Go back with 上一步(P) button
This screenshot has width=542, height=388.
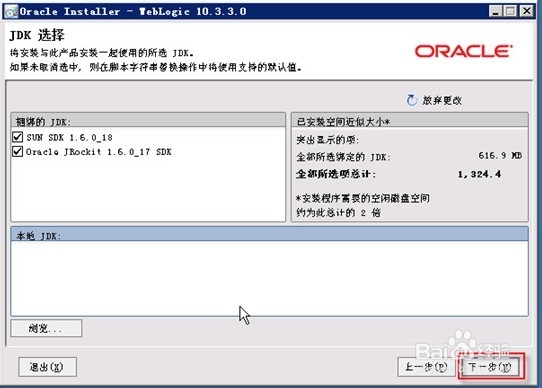426,367
